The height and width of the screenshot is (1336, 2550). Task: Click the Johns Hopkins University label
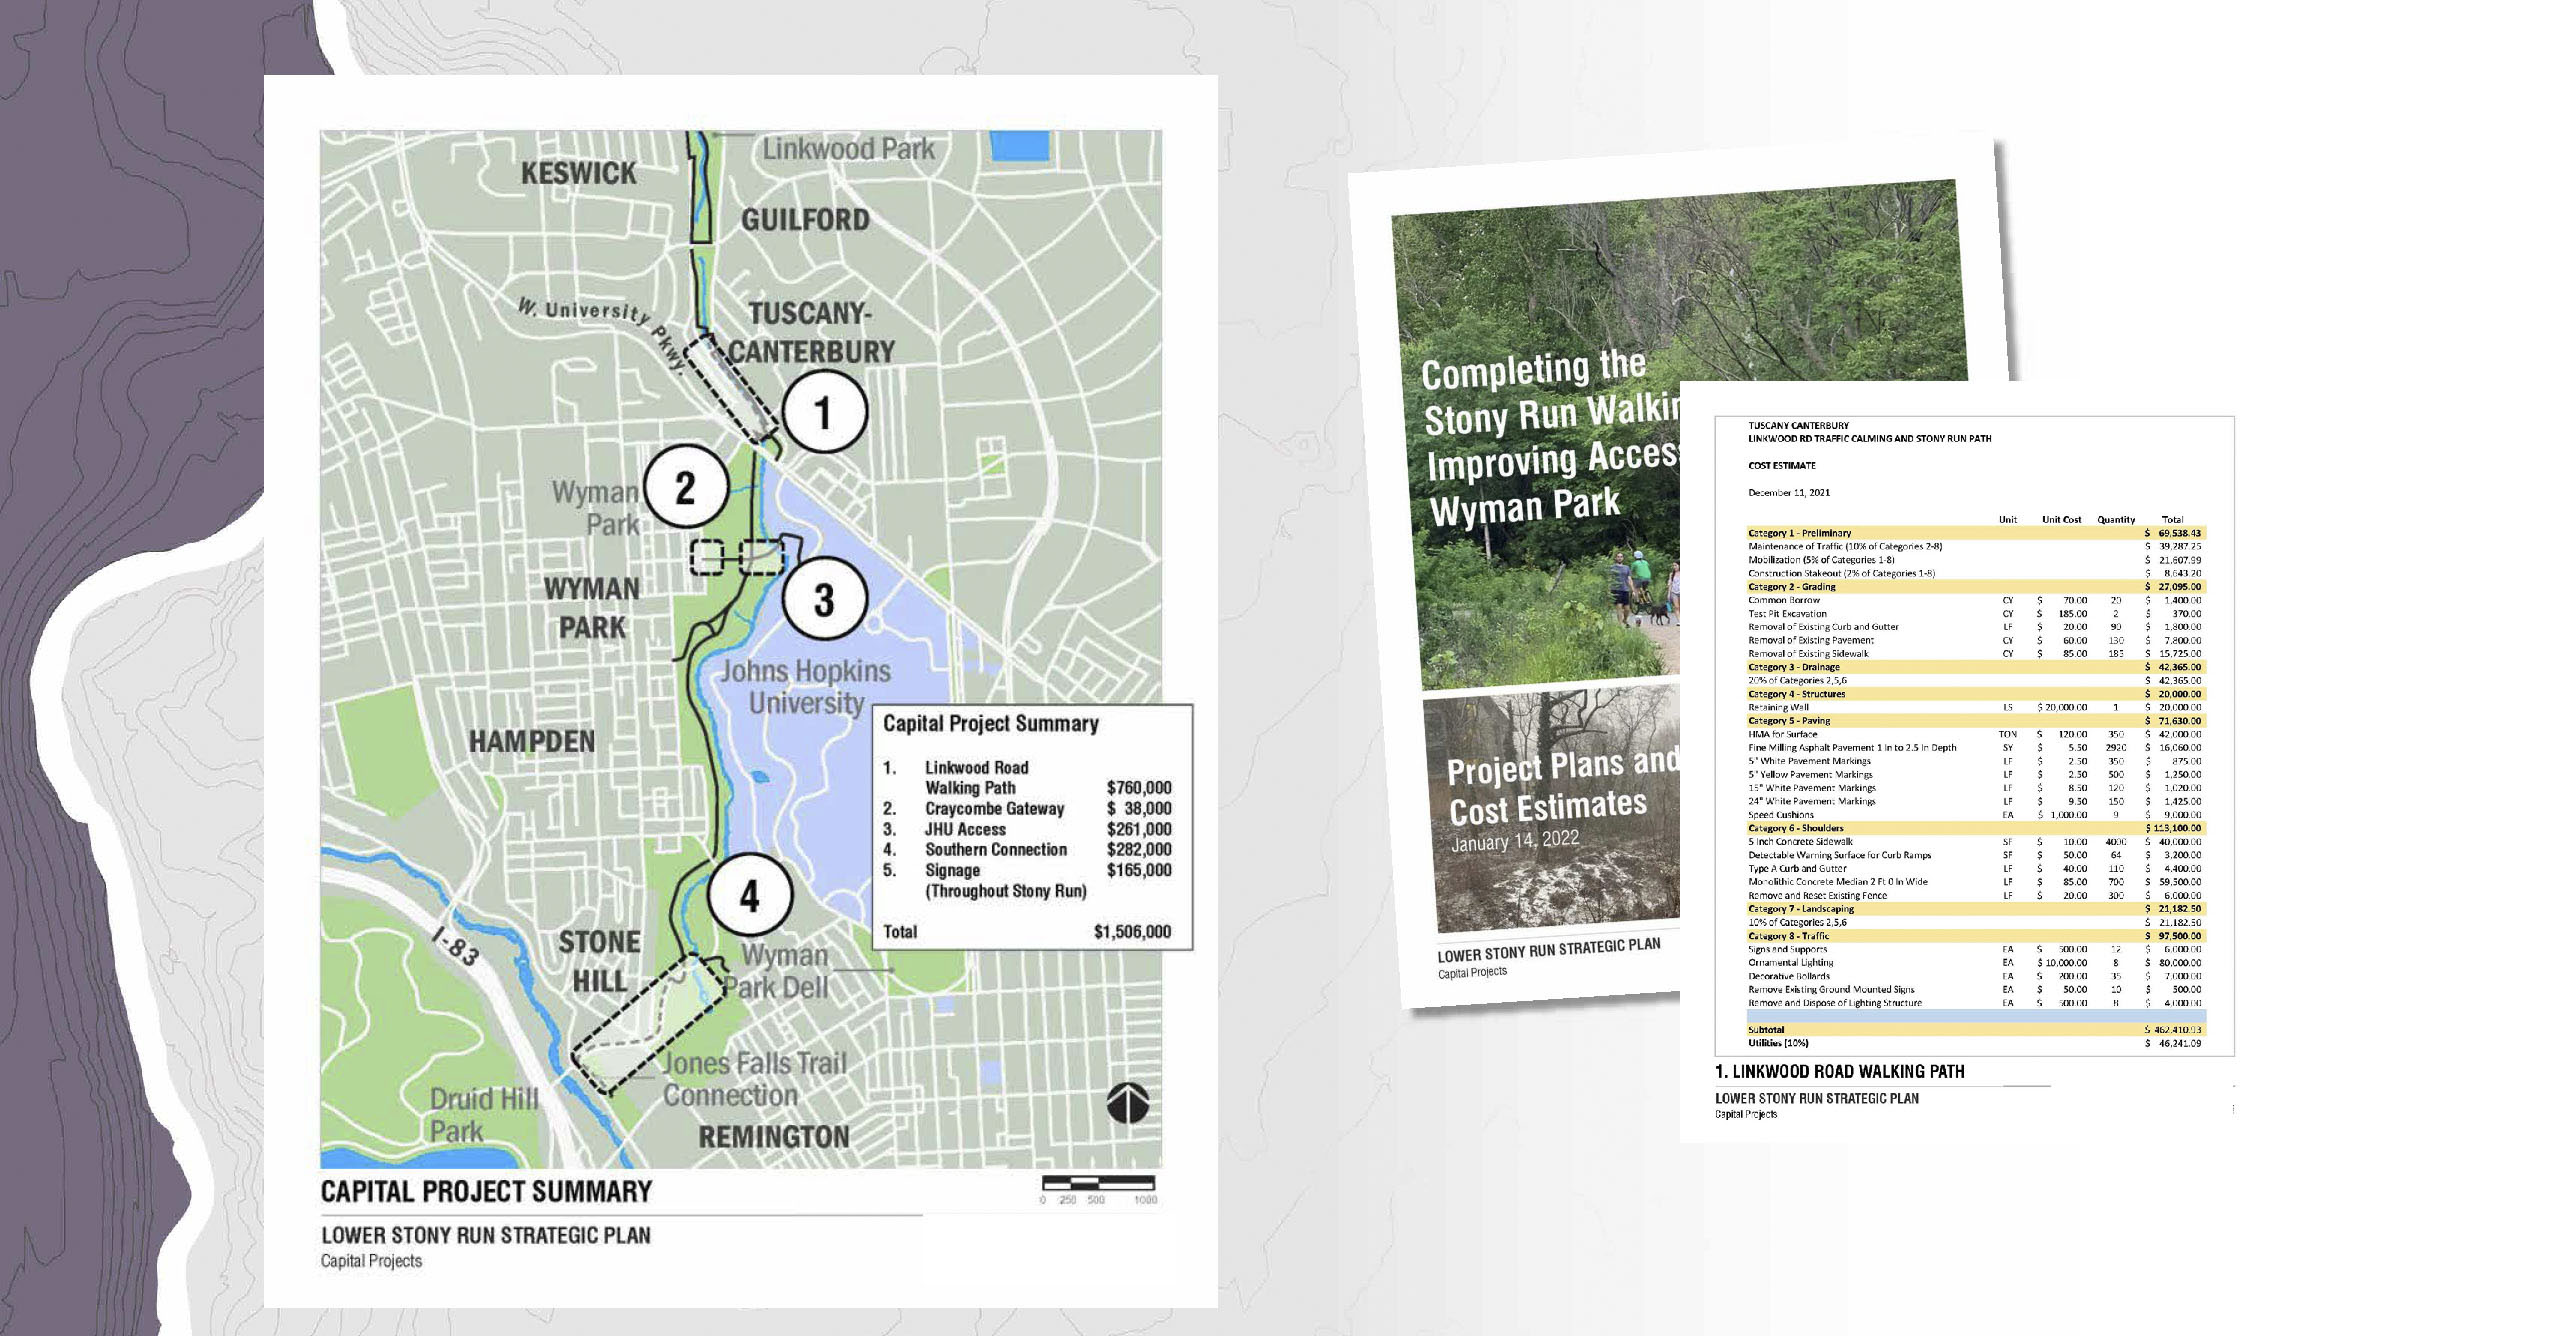805,687
